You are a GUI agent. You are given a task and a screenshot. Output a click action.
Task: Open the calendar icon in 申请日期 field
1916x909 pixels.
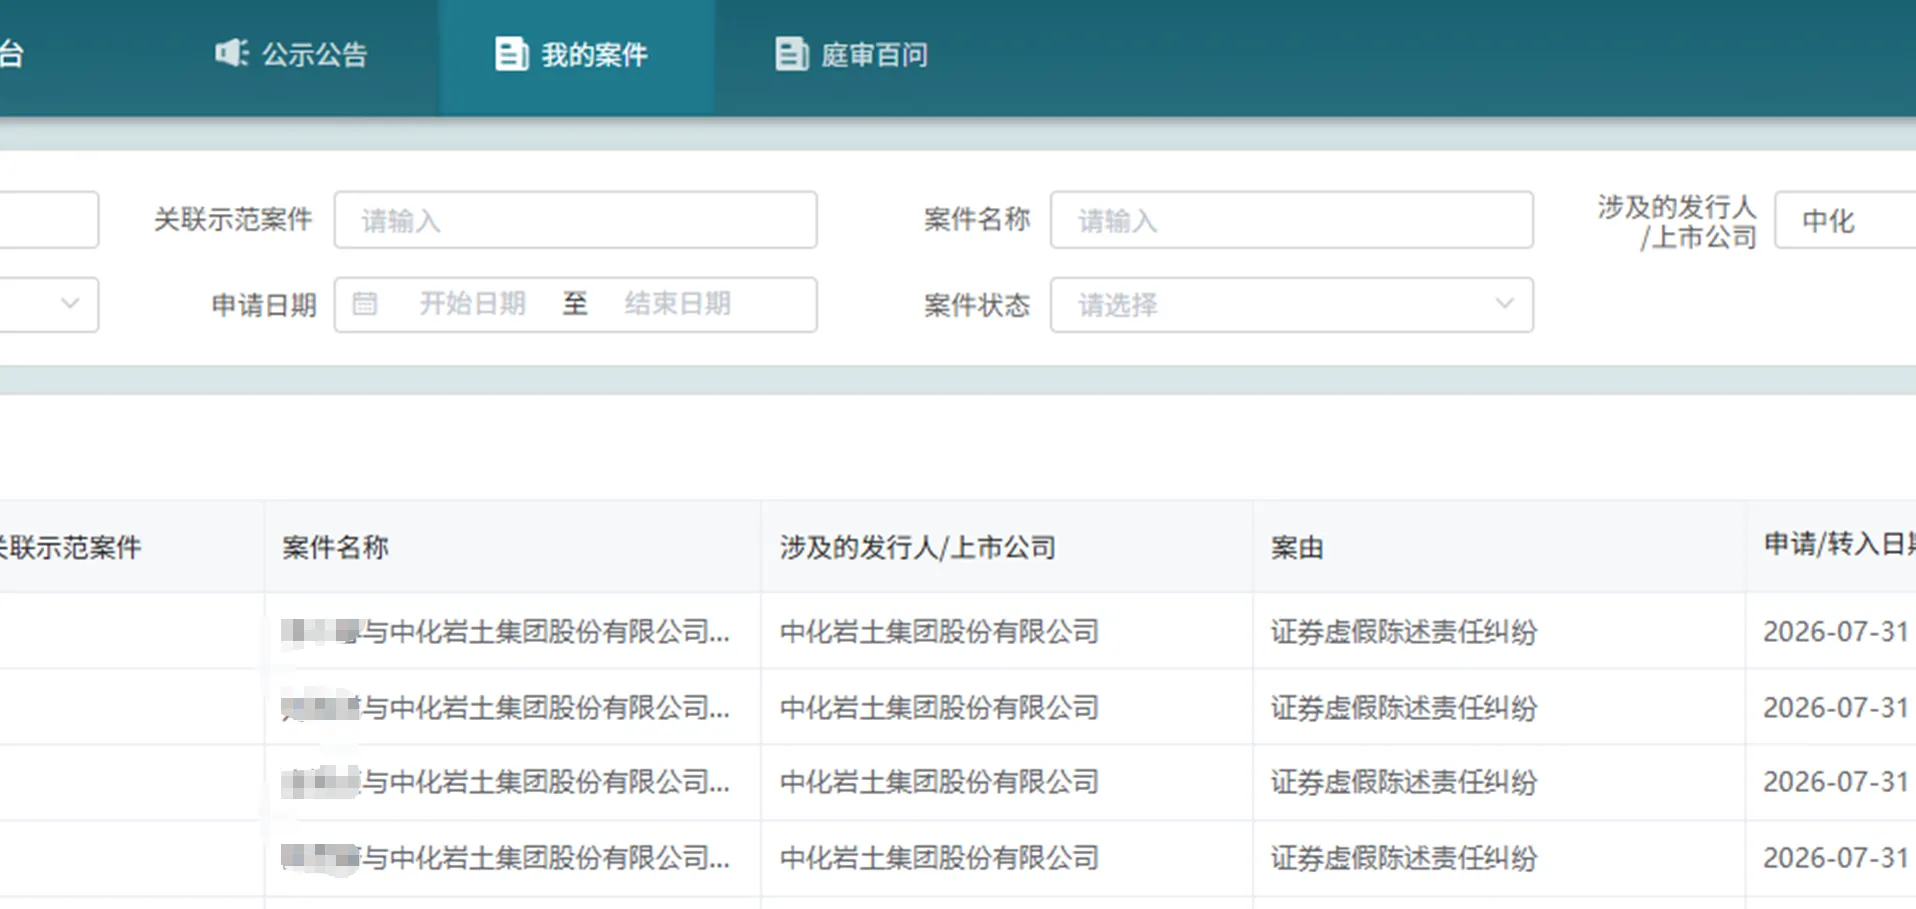point(365,304)
